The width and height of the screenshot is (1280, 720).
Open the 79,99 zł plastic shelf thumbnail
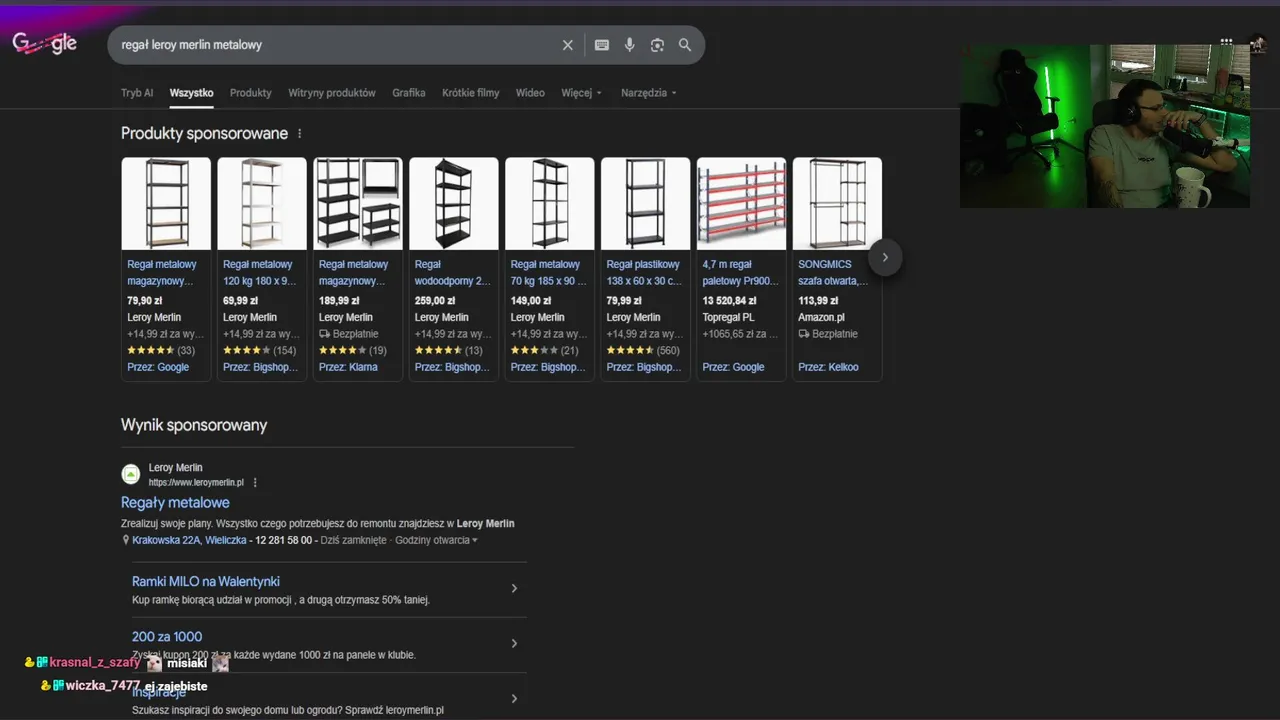(646, 203)
